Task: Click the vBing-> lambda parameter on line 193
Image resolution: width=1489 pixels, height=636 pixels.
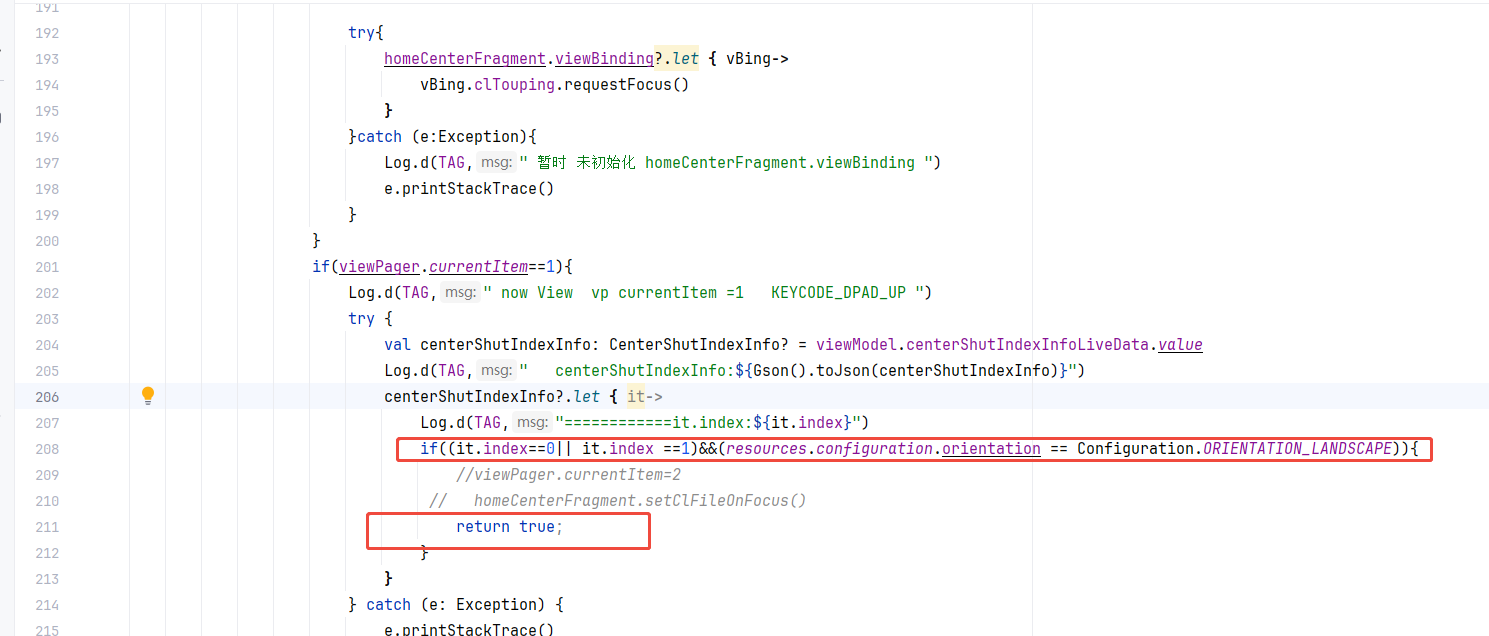Action: (x=757, y=59)
